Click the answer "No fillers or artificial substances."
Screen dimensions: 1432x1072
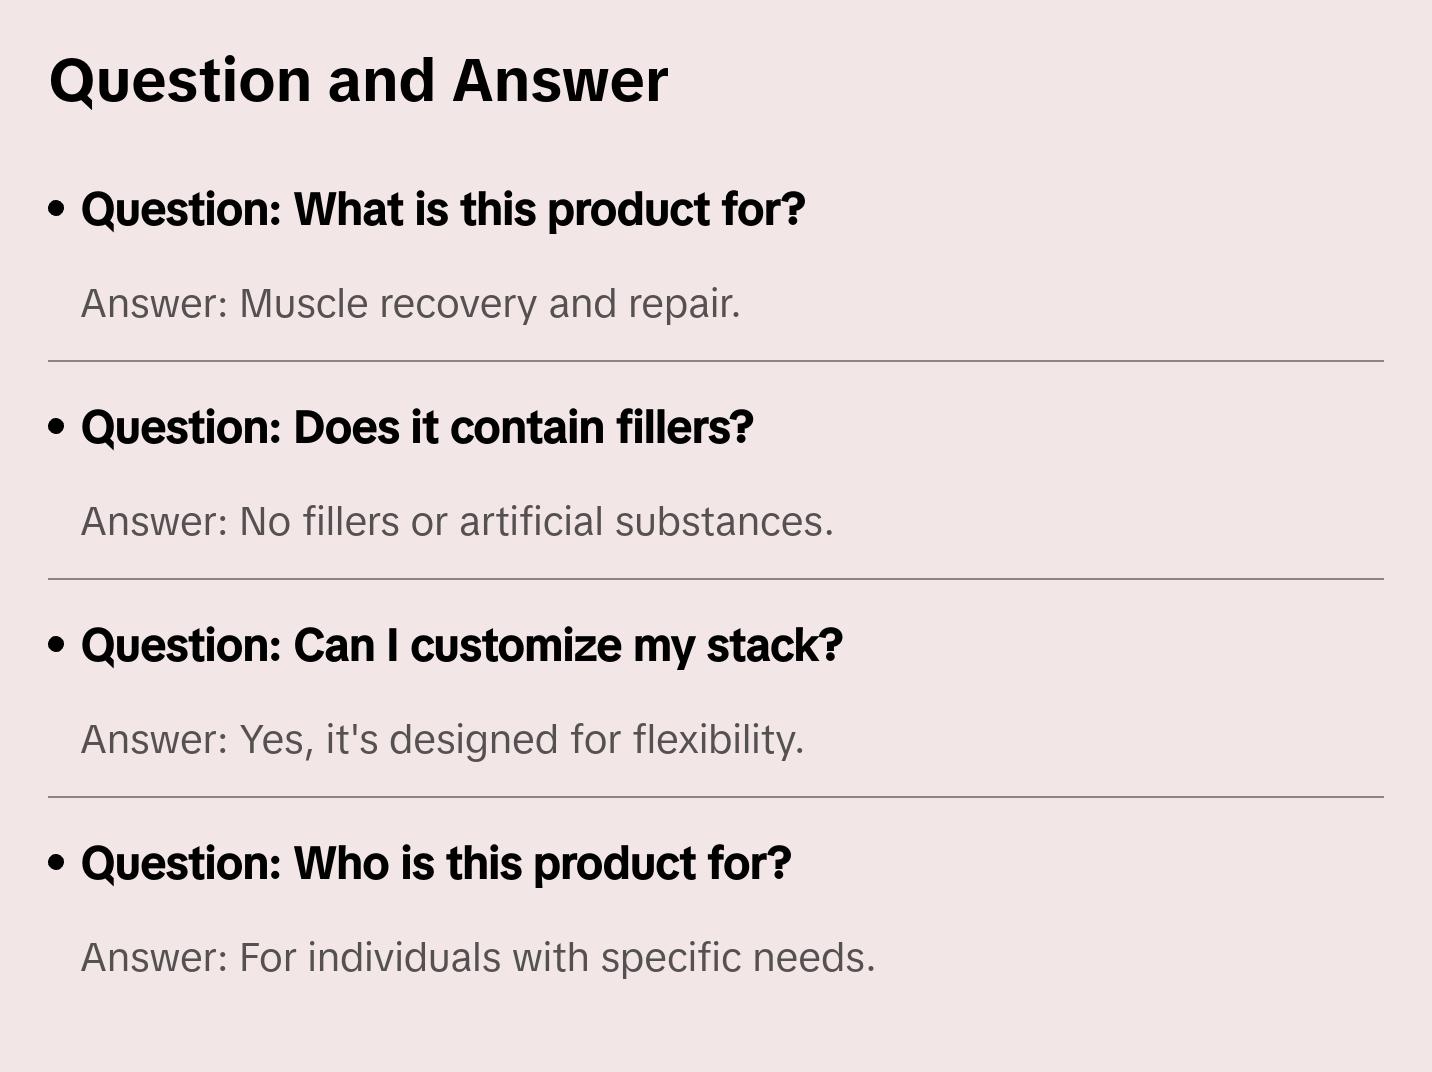coord(457,522)
